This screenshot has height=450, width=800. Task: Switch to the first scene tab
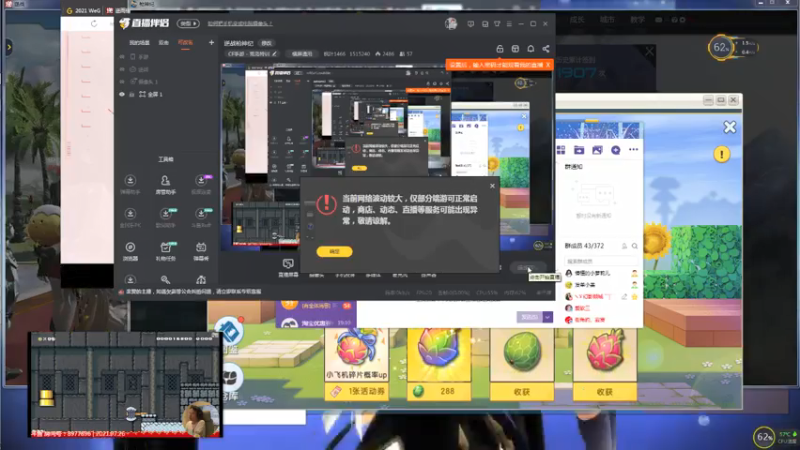[x=139, y=43]
